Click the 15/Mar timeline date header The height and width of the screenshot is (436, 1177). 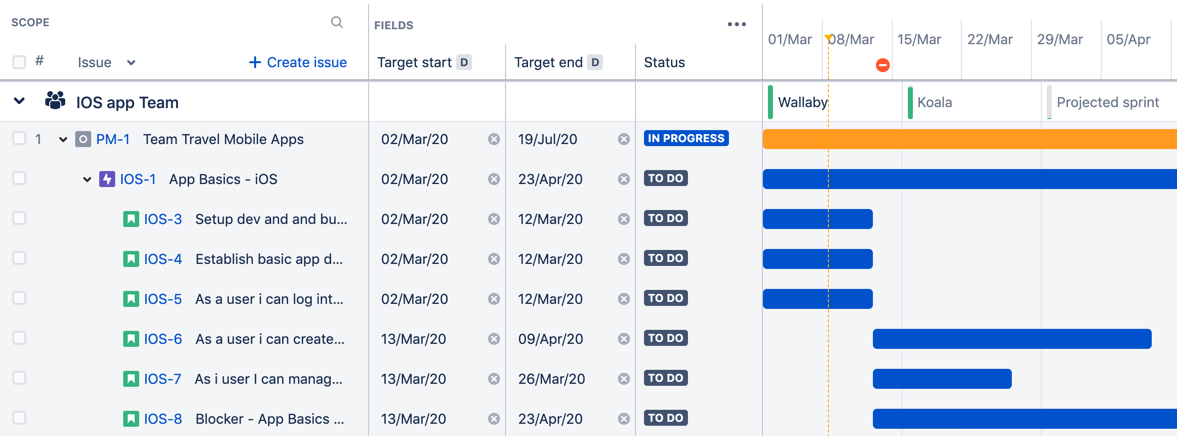click(x=920, y=39)
